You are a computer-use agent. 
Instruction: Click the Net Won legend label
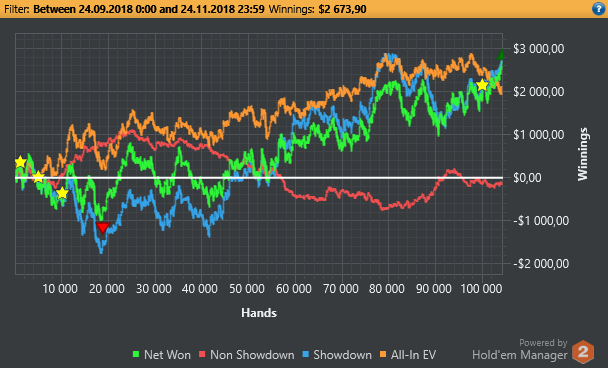coord(167,355)
